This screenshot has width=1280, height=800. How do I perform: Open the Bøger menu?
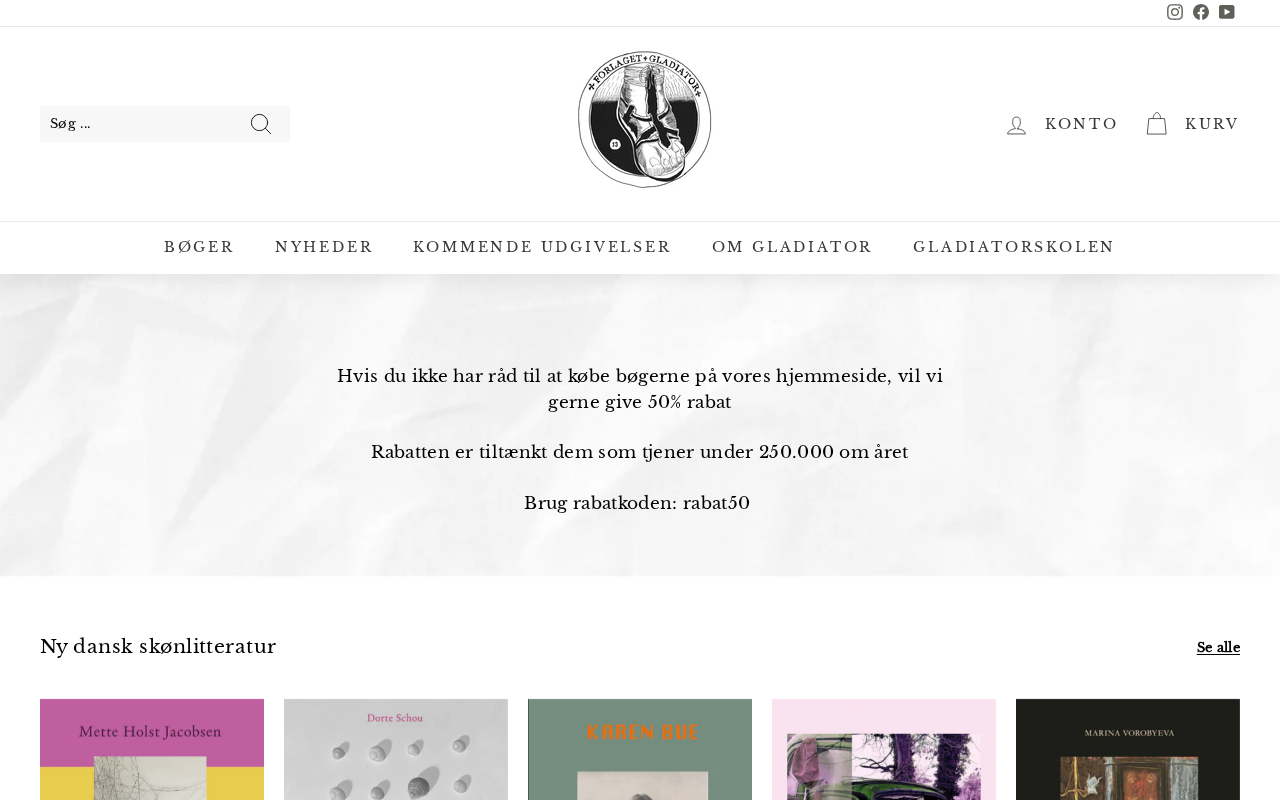(199, 247)
